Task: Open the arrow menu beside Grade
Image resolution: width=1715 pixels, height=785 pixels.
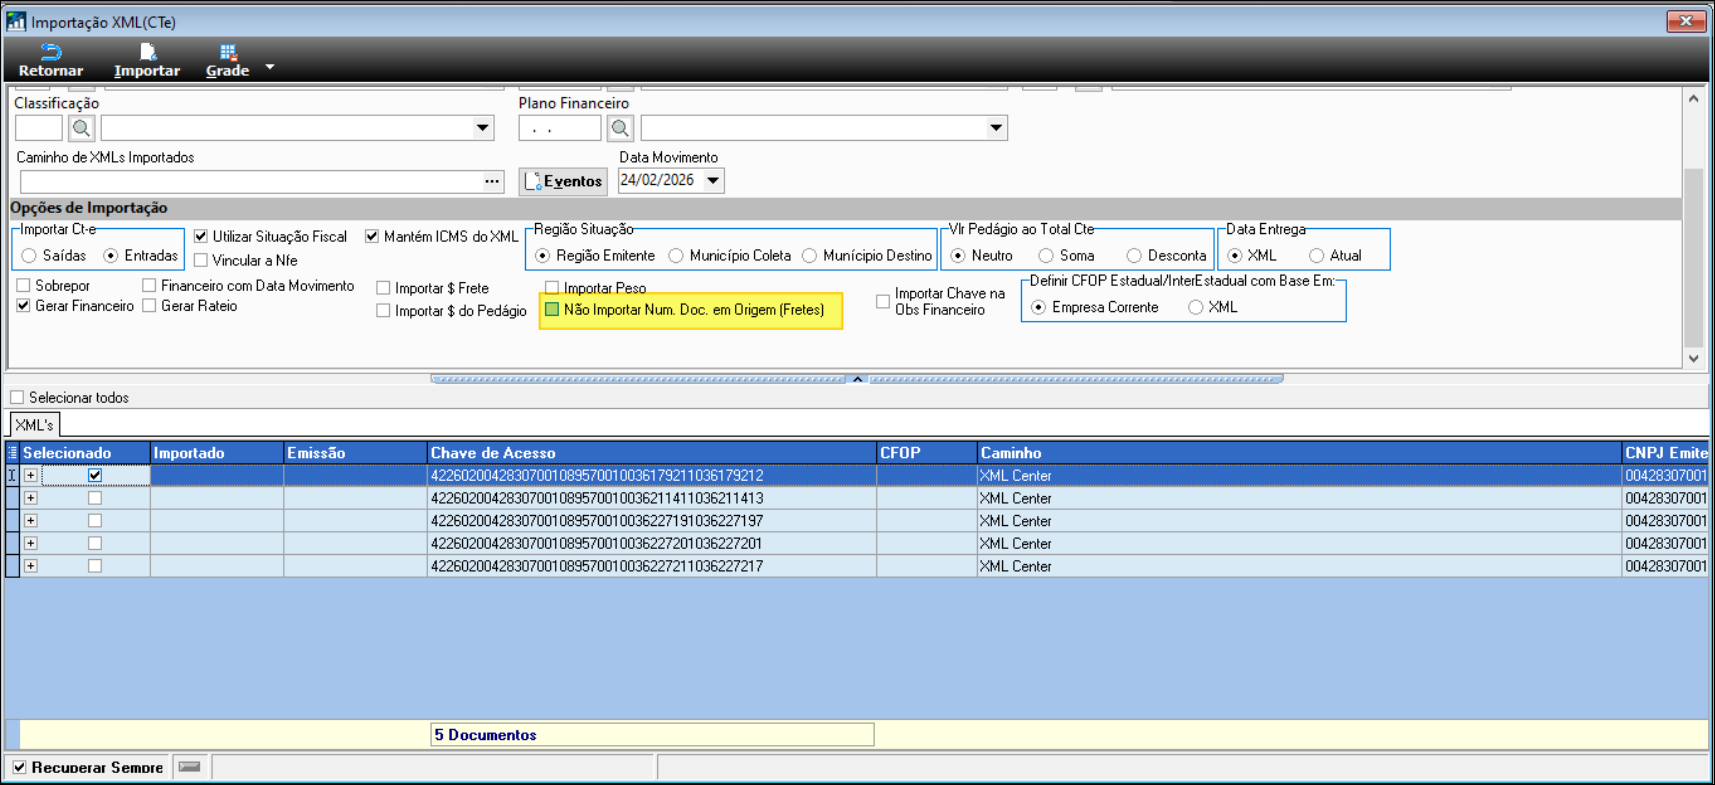Action: click(270, 68)
